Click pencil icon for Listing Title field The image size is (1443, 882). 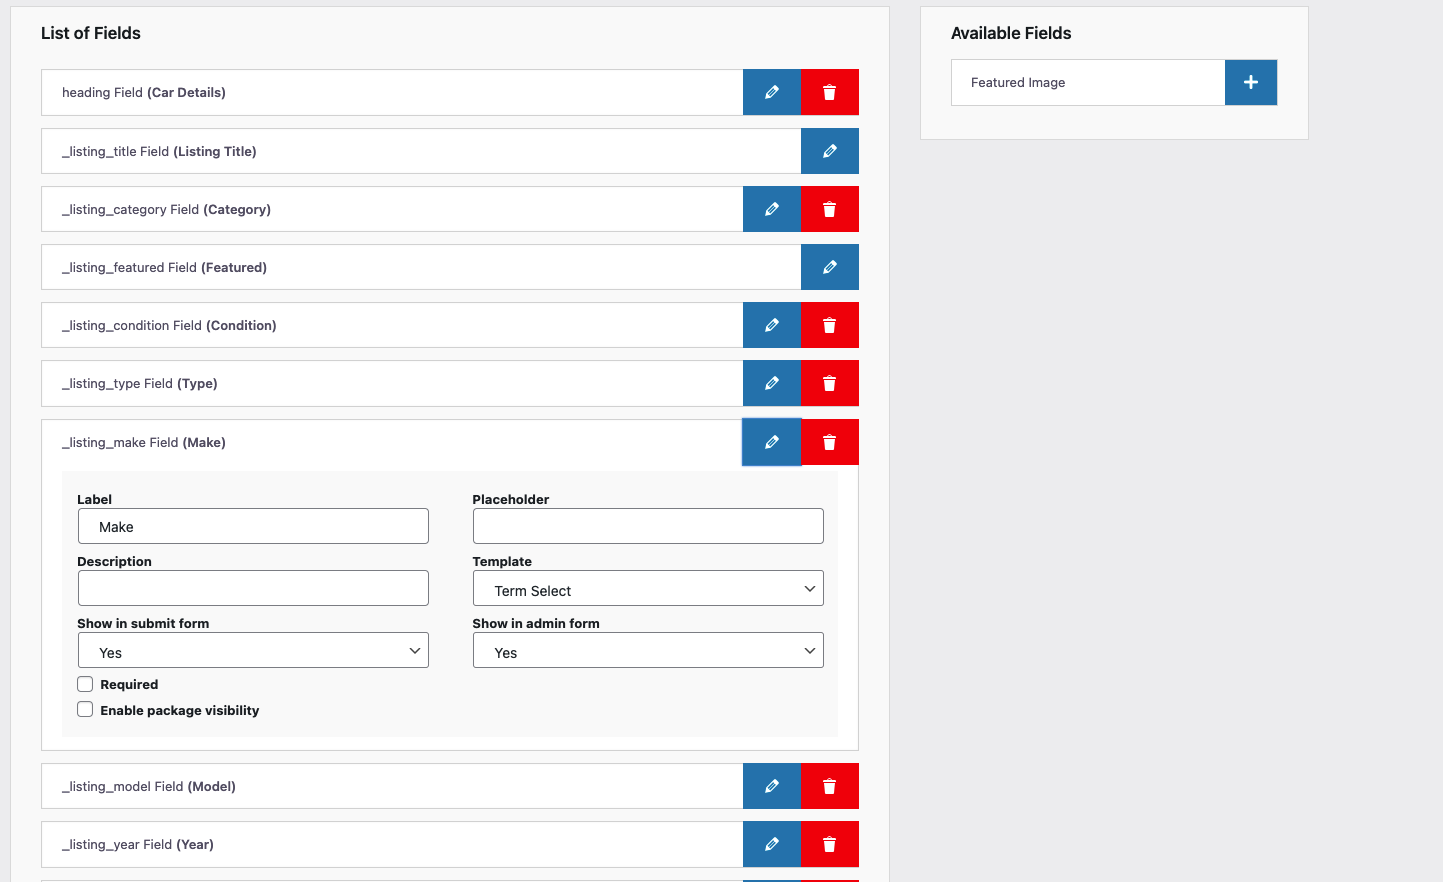tap(829, 151)
